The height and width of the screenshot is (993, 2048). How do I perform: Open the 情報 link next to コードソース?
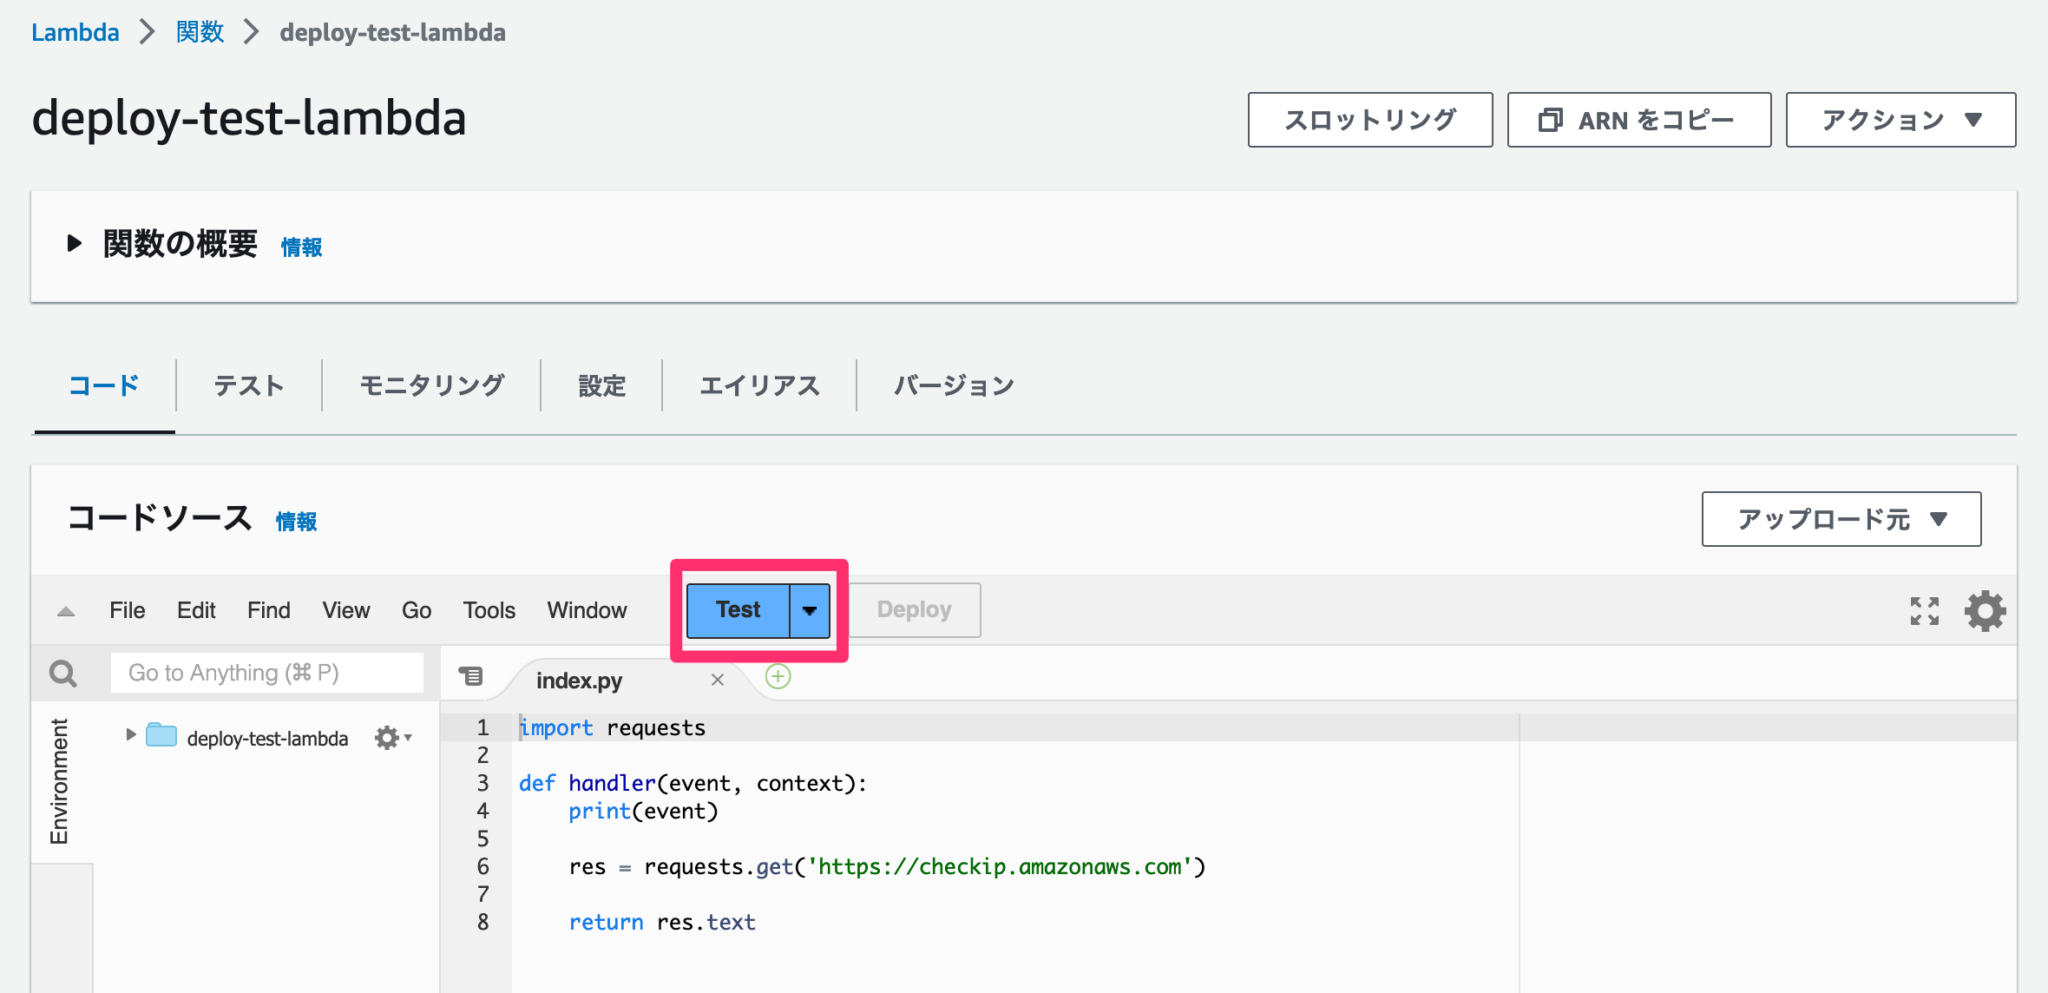[x=296, y=521]
